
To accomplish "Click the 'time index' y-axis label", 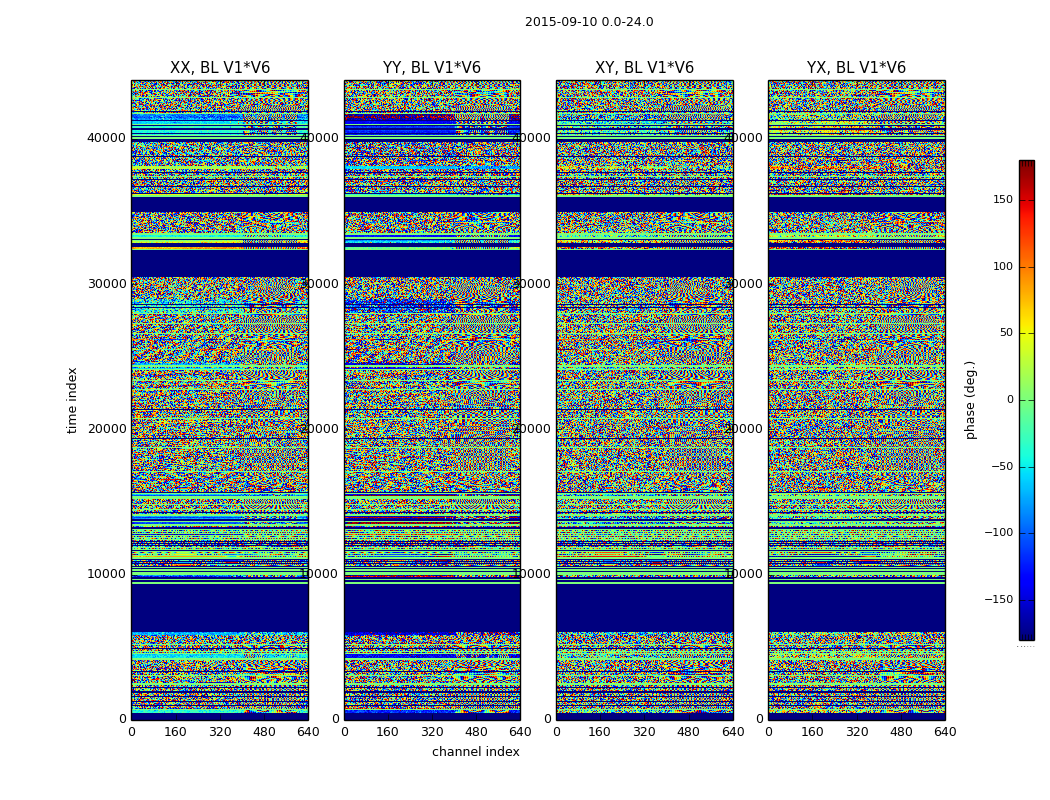I will 72,400.
